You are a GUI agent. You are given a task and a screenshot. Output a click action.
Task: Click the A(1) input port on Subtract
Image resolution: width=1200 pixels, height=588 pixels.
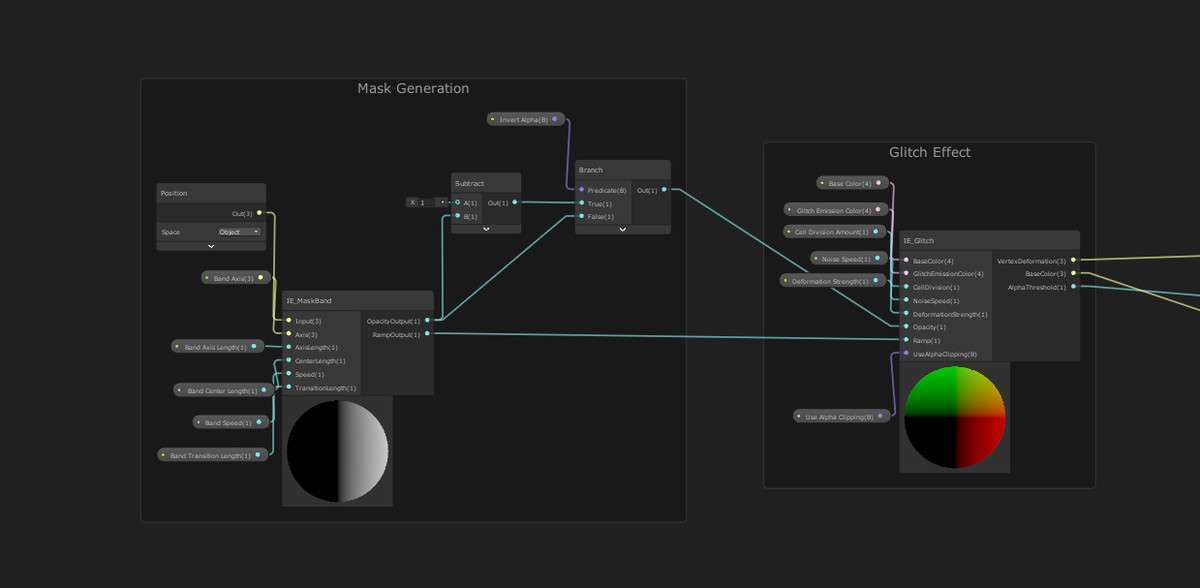point(457,202)
